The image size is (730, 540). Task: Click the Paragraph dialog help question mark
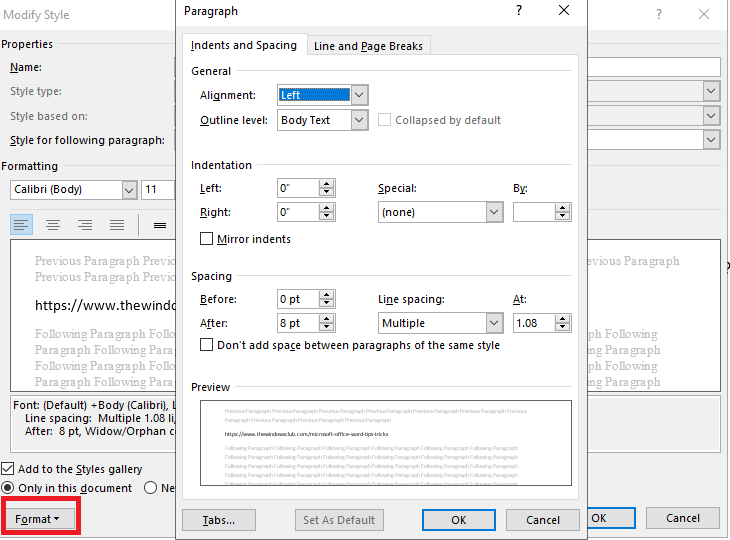(x=519, y=11)
